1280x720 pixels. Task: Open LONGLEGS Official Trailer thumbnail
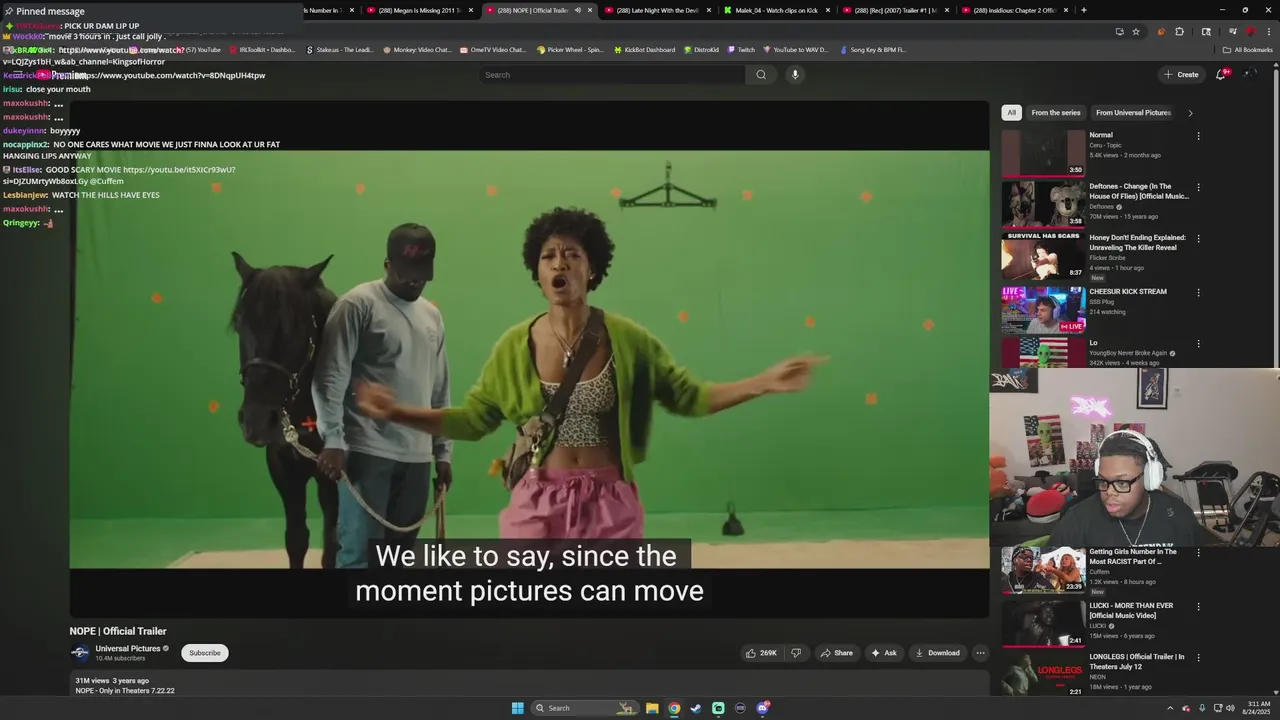click(x=1043, y=674)
